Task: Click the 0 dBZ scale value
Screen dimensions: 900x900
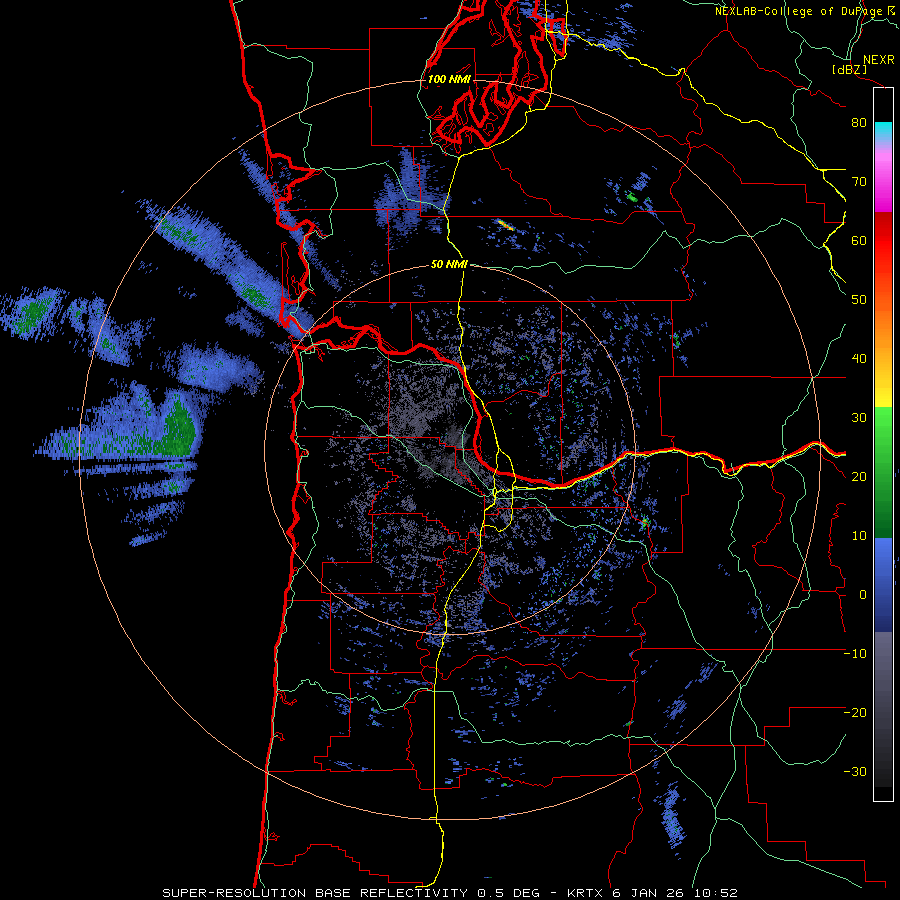Action: coord(863,595)
